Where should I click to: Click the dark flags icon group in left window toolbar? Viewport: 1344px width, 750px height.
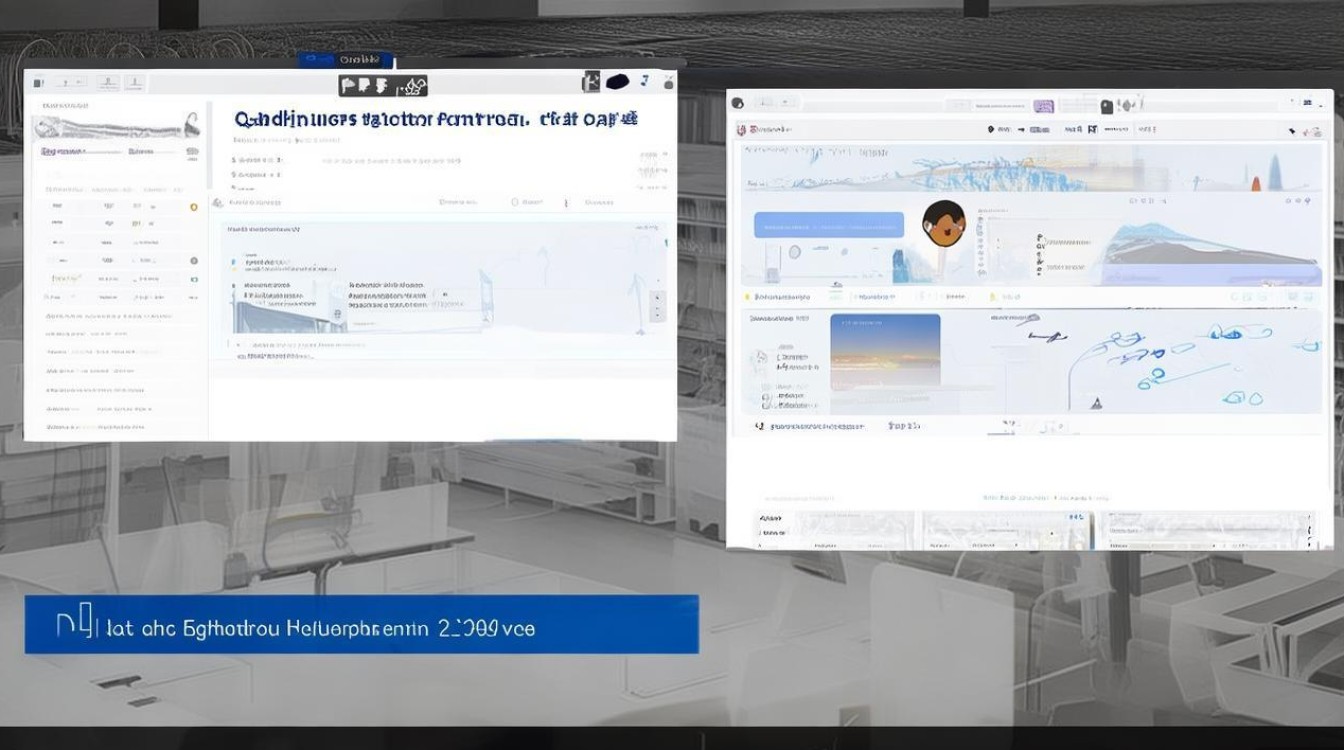click(x=383, y=85)
